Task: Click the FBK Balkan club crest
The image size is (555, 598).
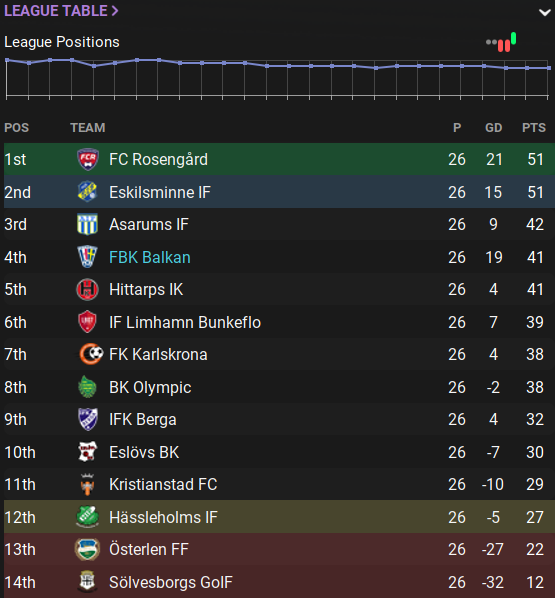Action: pos(88,257)
